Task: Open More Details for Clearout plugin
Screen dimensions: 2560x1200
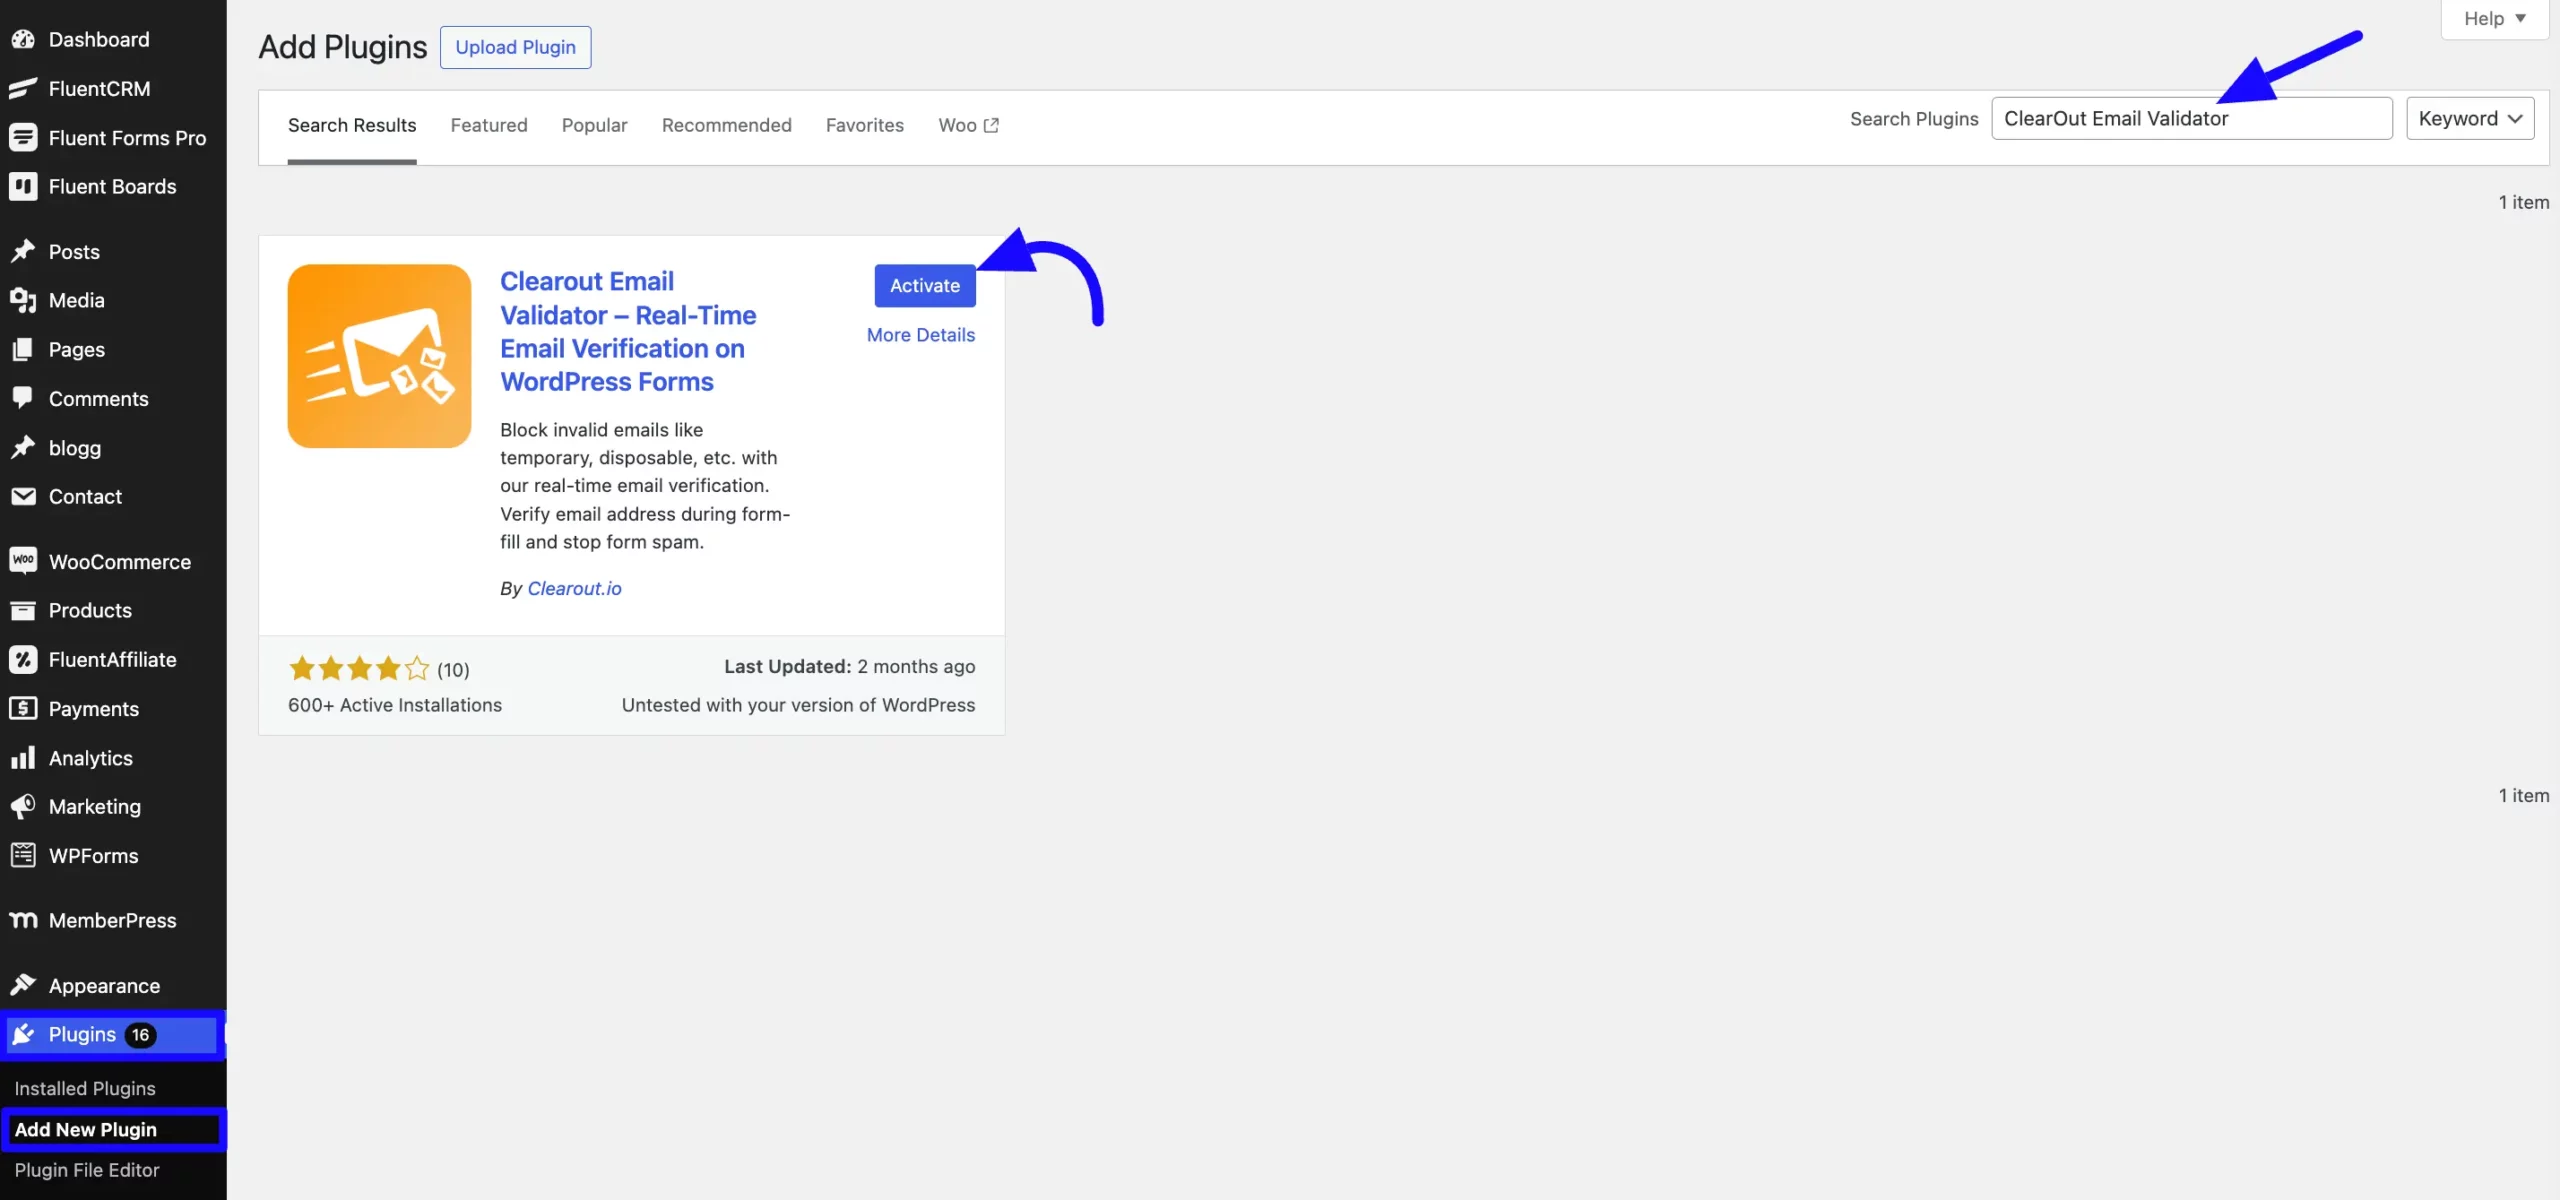Action: pyautogui.click(x=921, y=335)
